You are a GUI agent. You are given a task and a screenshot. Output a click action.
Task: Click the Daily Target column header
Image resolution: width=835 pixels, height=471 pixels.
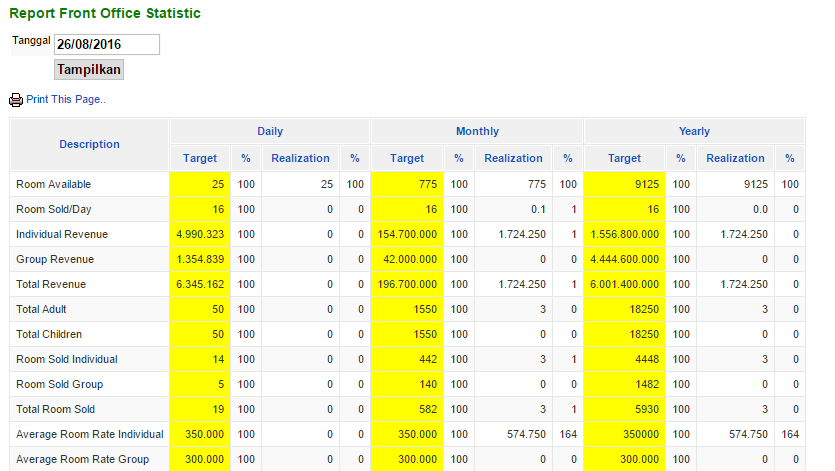tap(200, 158)
